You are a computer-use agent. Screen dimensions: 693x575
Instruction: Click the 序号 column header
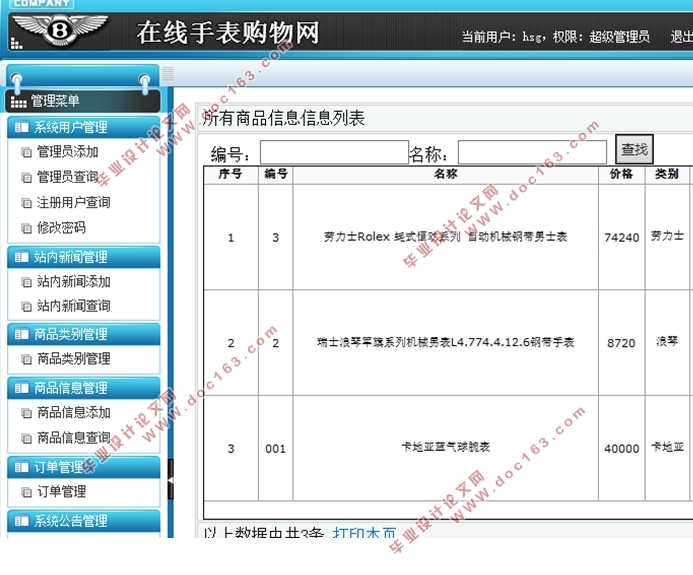231,174
